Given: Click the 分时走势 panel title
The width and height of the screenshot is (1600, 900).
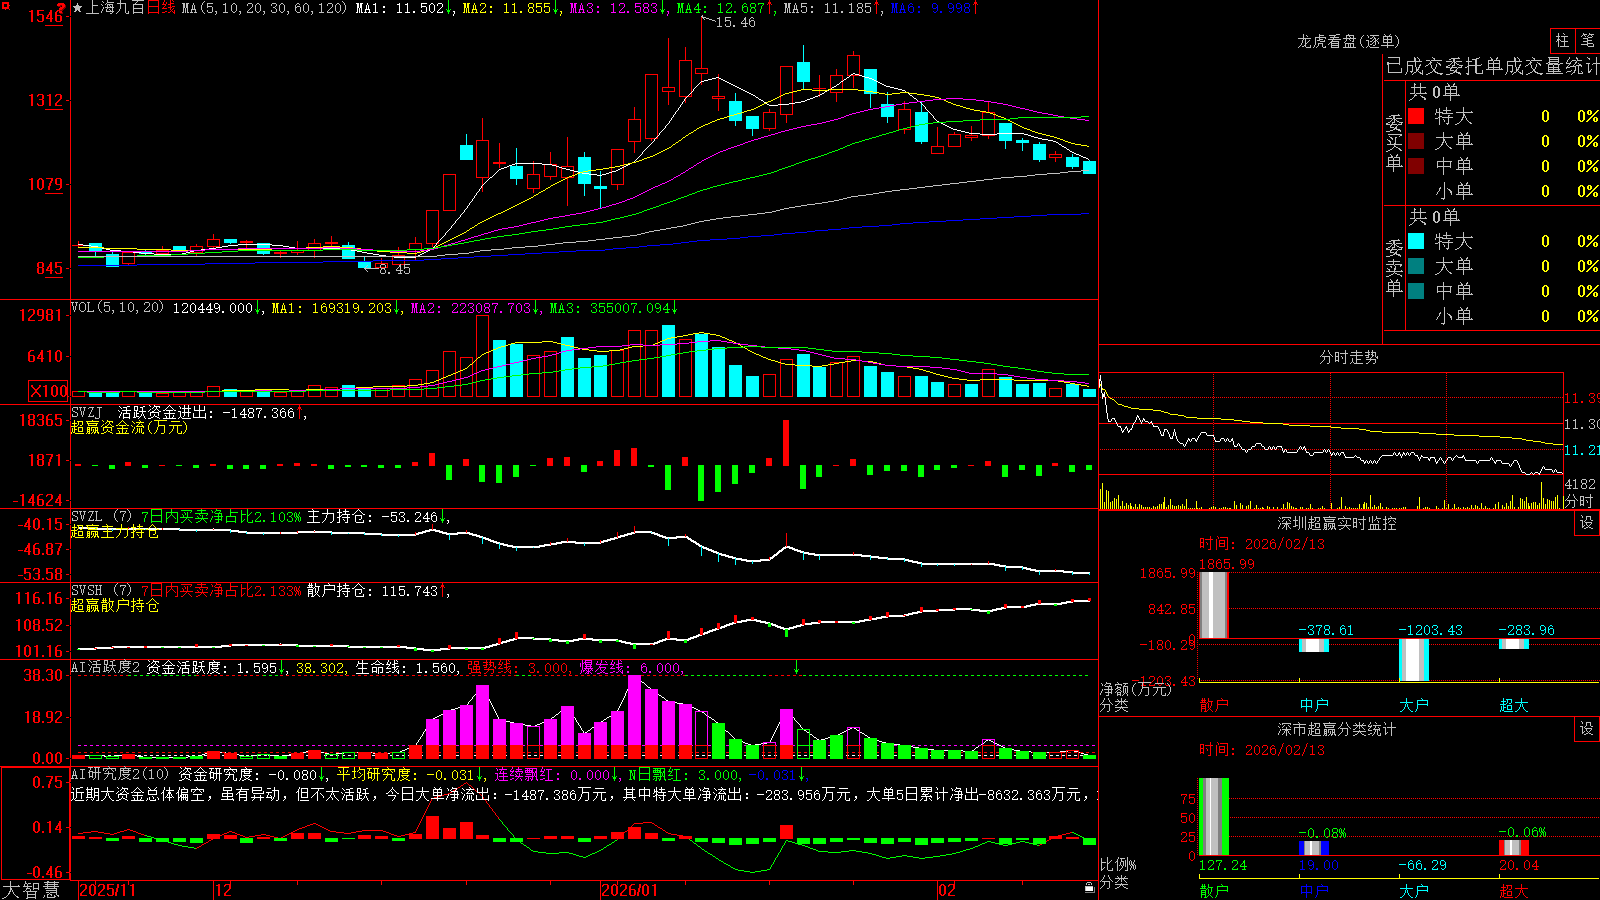Looking at the screenshot, I should click(x=1348, y=357).
